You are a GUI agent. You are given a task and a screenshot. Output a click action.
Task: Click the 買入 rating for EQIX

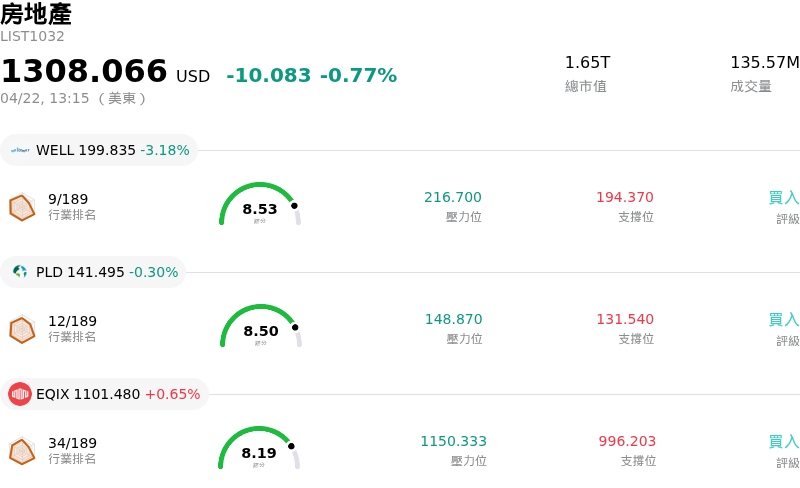(783, 442)
